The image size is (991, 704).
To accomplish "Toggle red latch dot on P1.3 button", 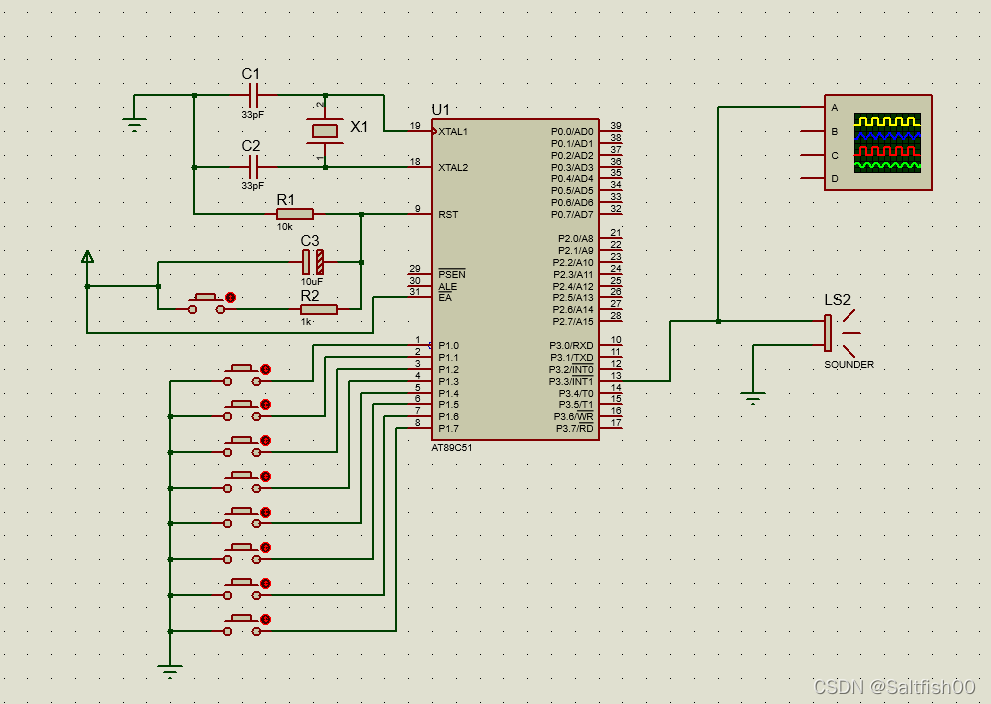I will (x=266, y=476).
